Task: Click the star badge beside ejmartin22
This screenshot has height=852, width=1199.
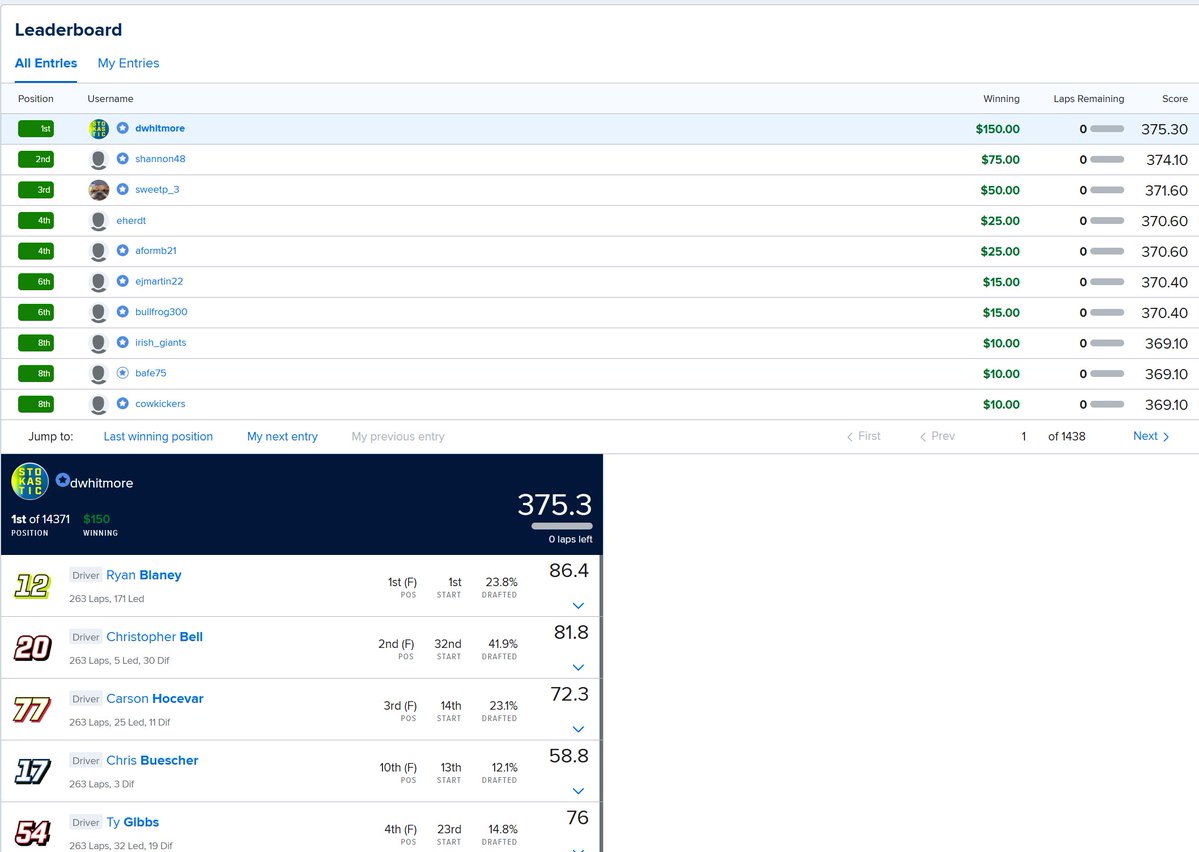Action: pyautogui.click(x=122, y=281)
